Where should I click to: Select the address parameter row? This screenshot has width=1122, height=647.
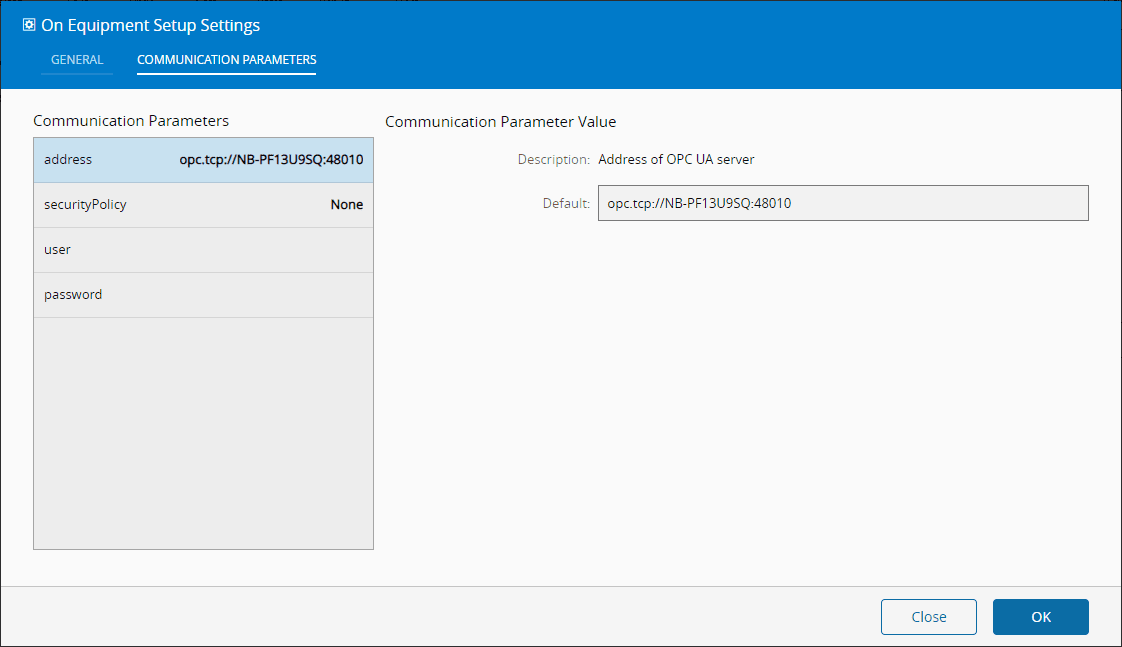pos(203,160)
